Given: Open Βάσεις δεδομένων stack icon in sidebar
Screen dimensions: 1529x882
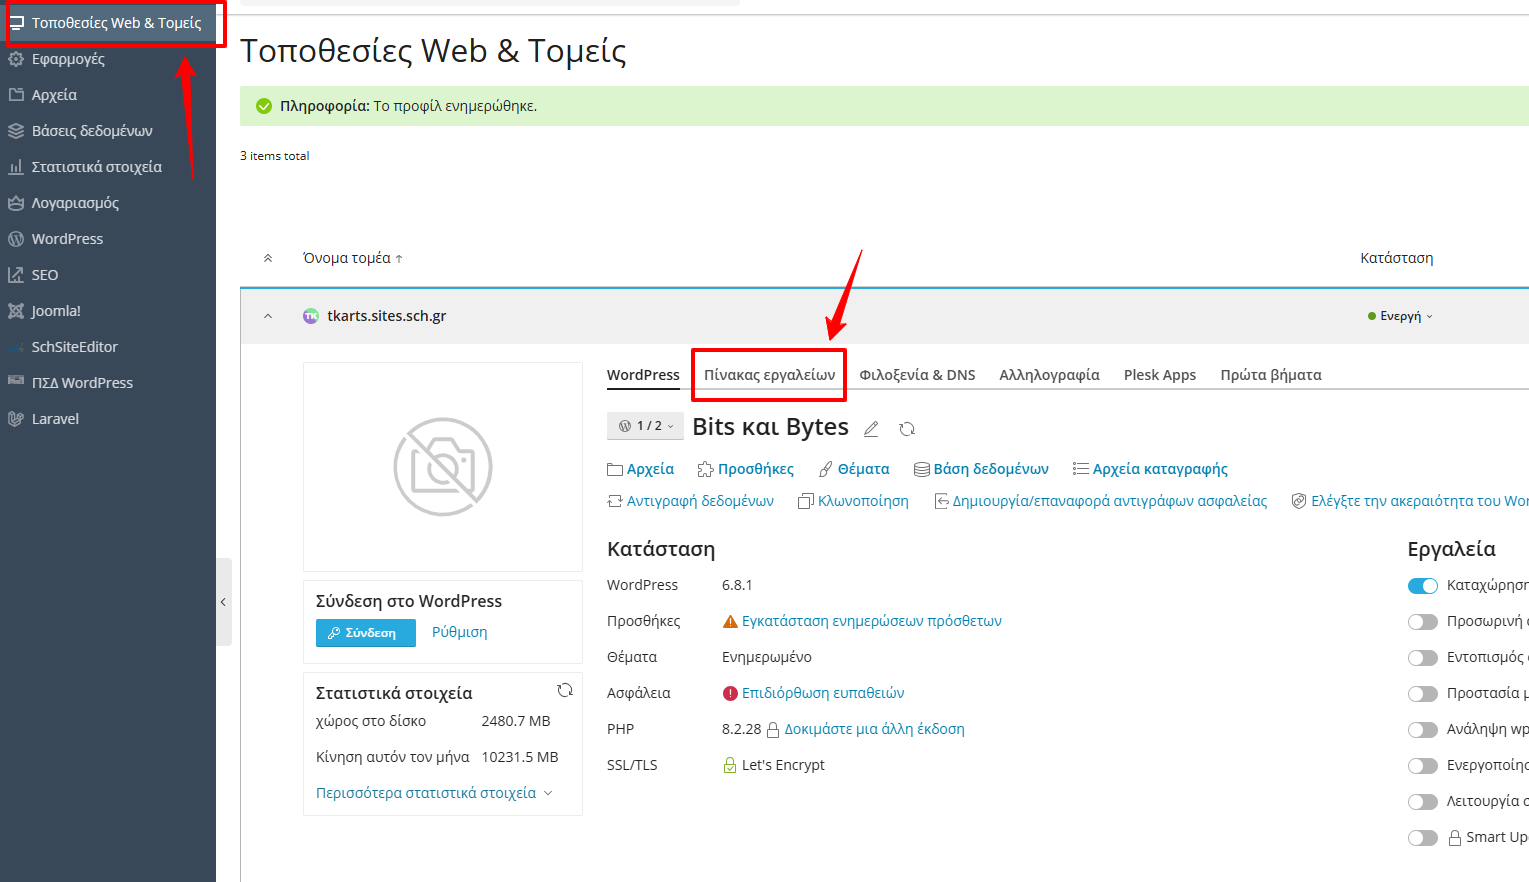Looking at the screenshot, I should pos(16,131).
